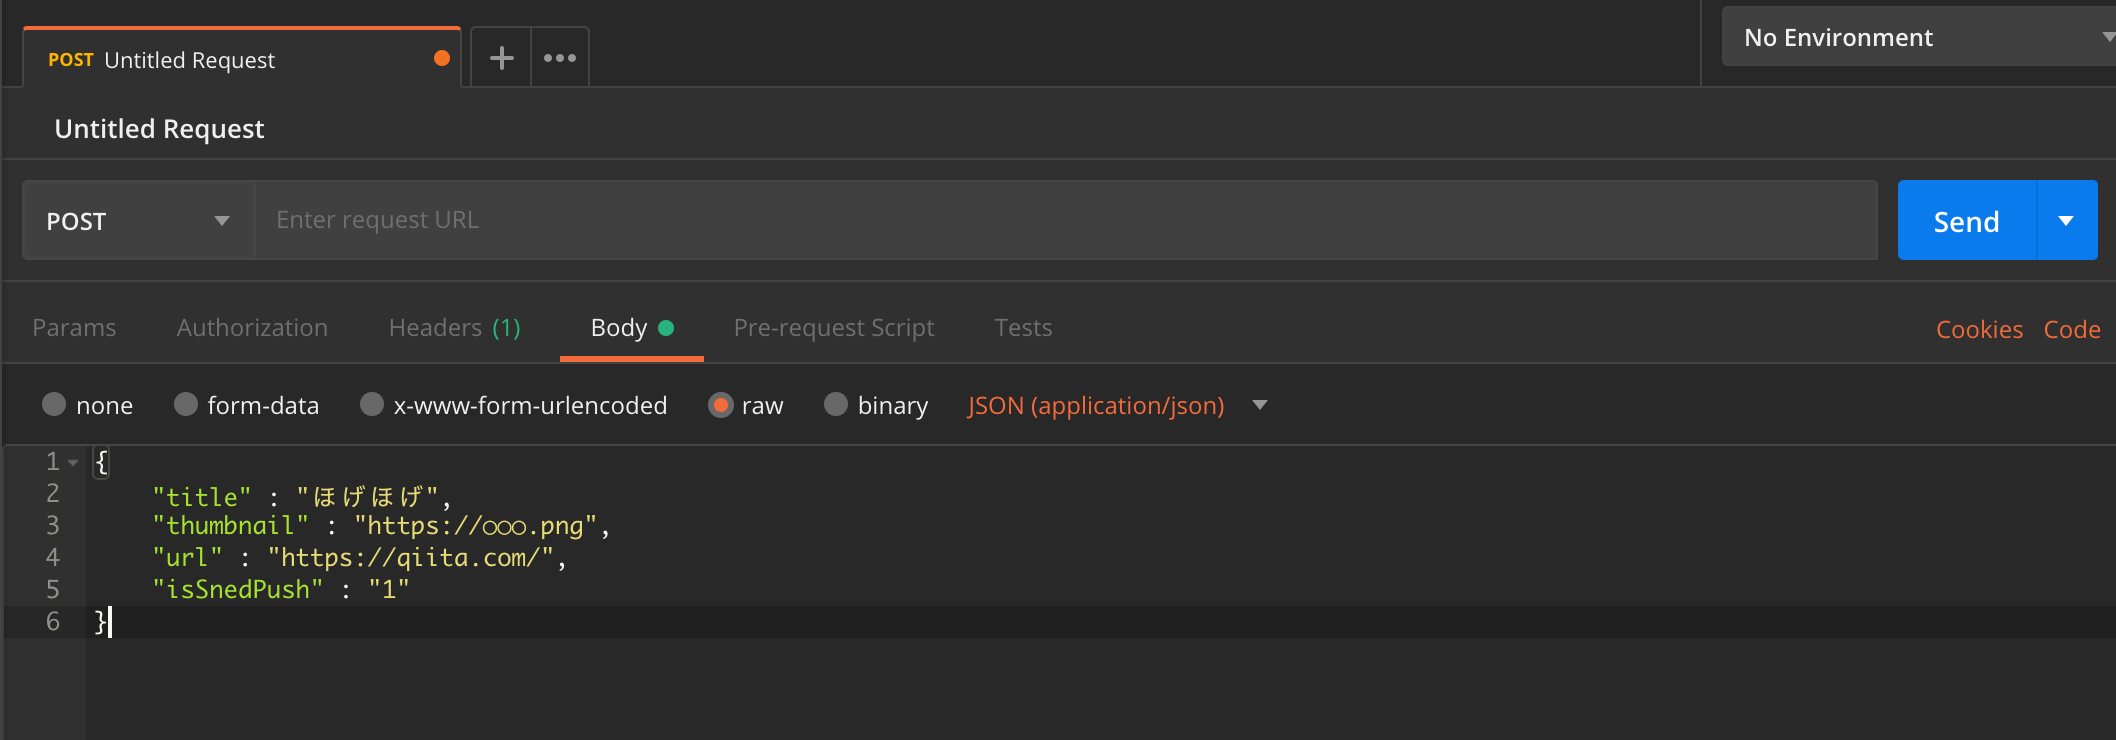Open the Cookies link

coord(1979,330)
